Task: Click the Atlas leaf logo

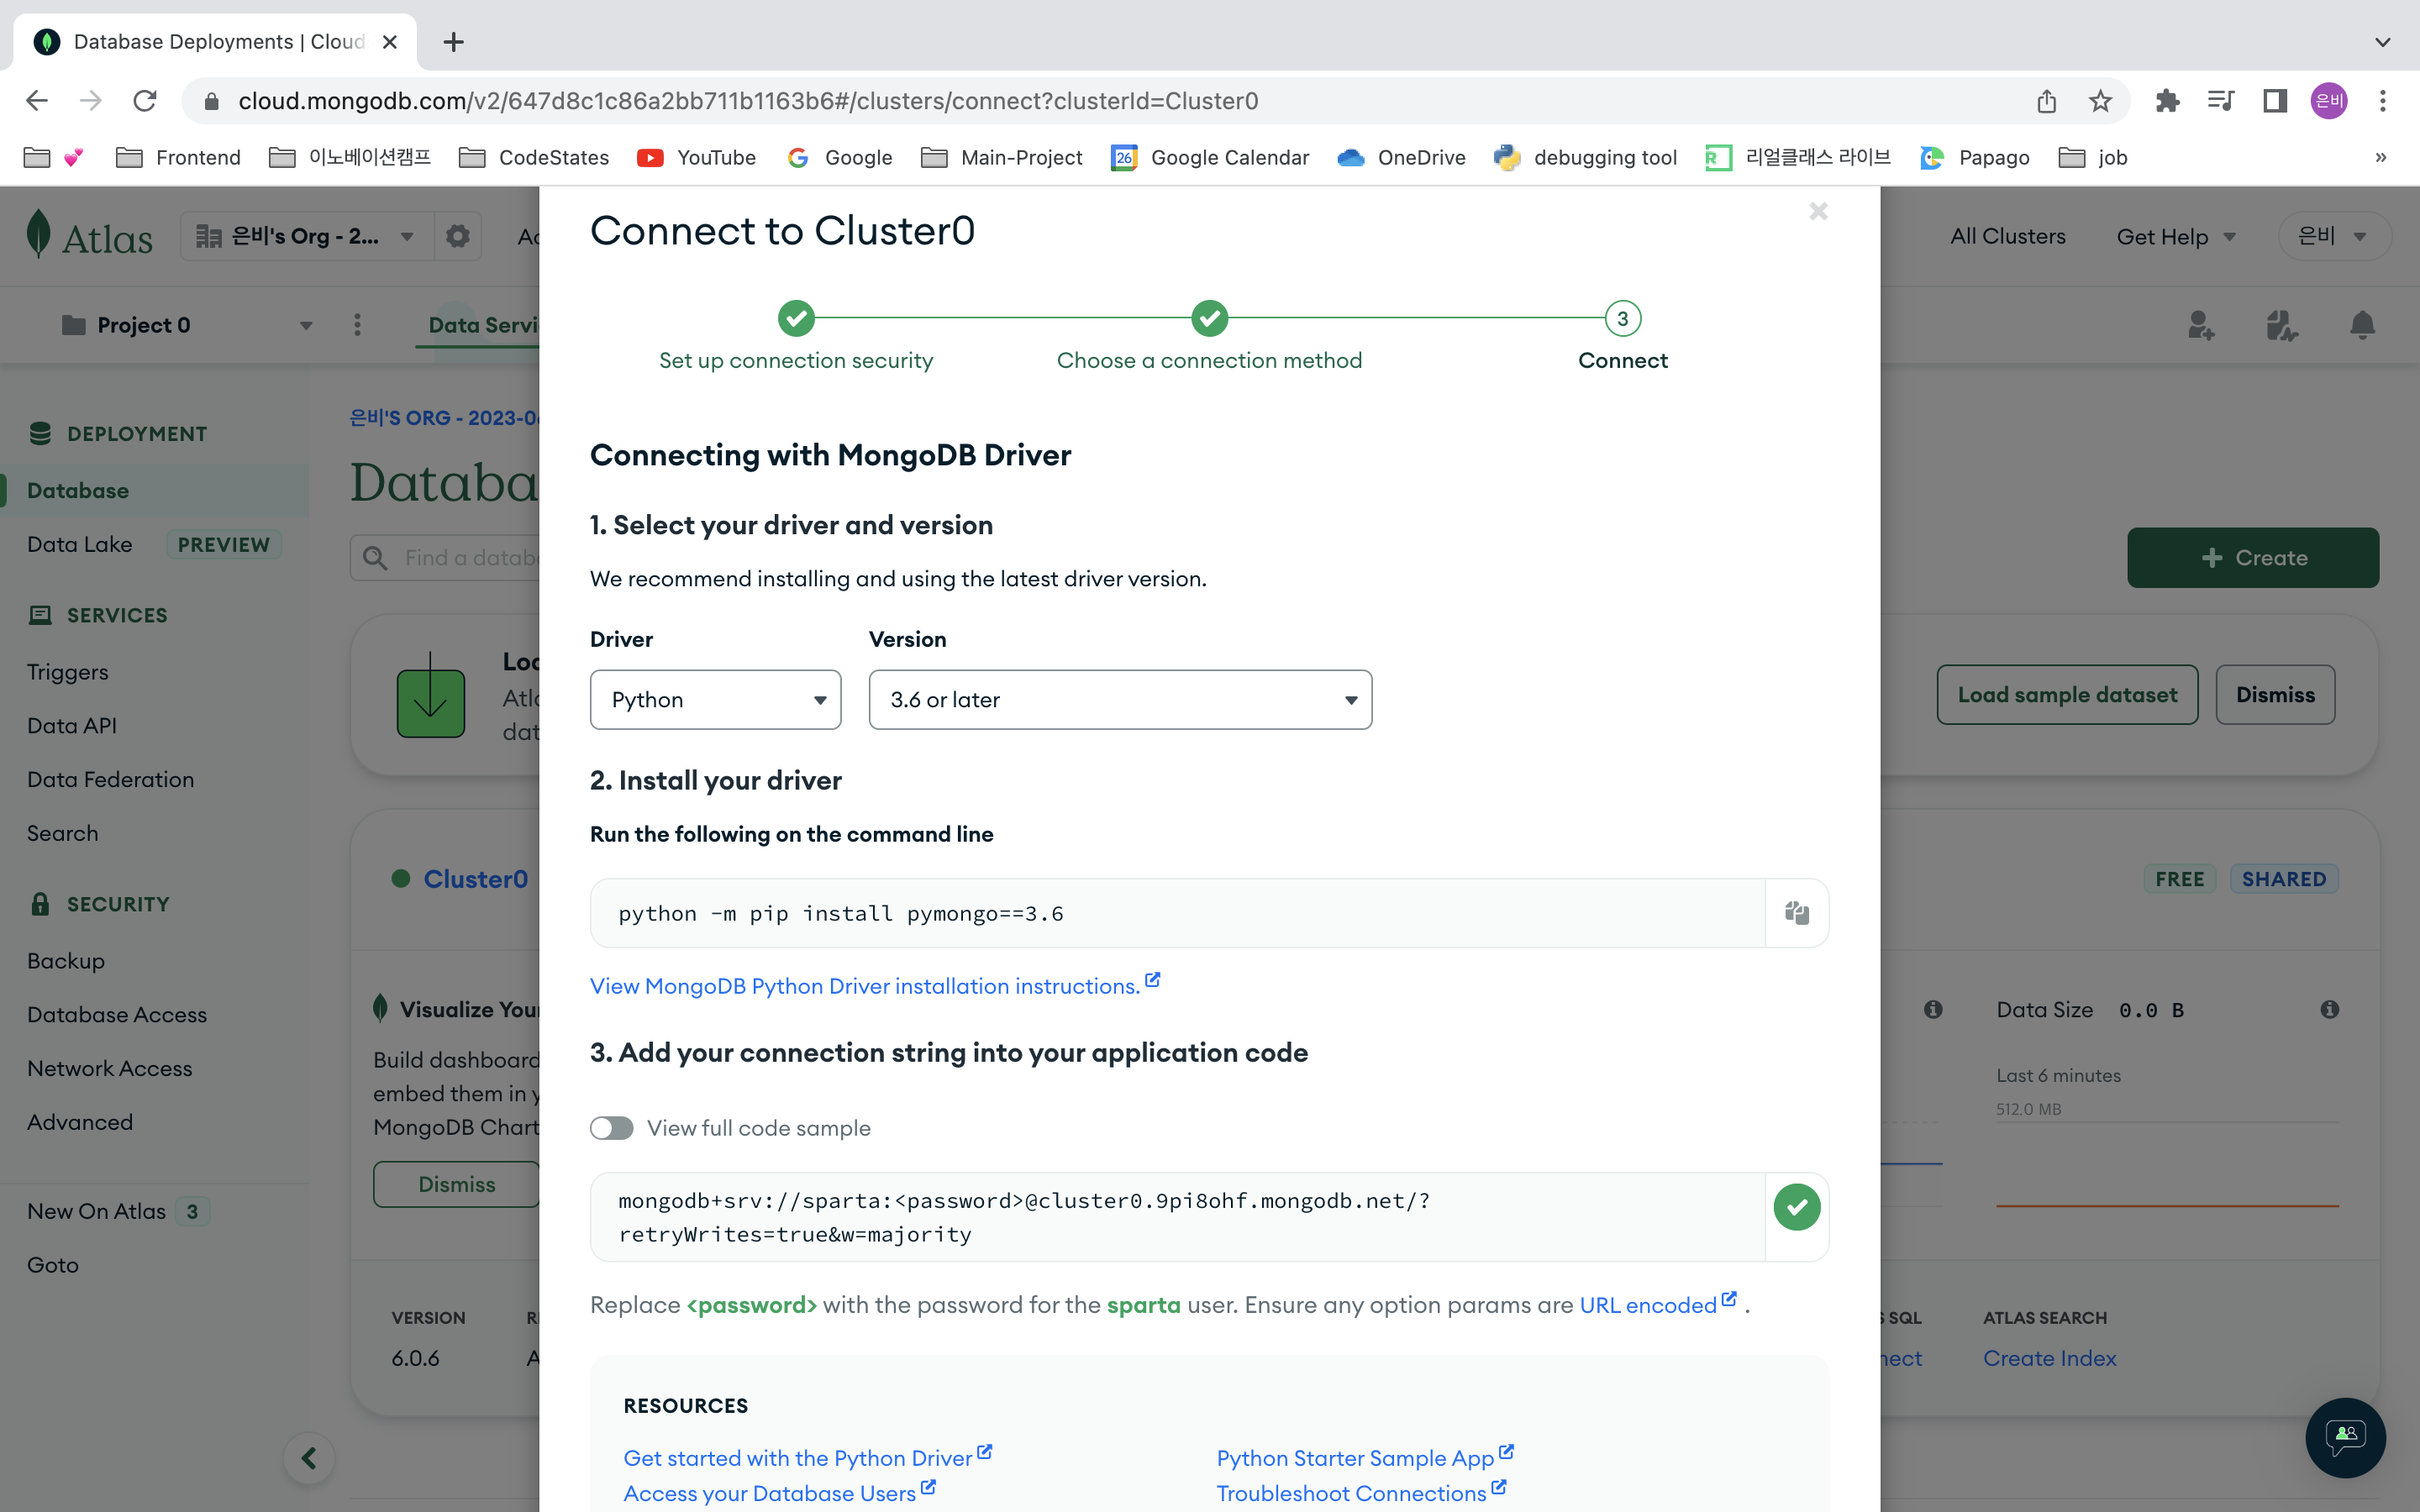Action: tap(38, 235)
